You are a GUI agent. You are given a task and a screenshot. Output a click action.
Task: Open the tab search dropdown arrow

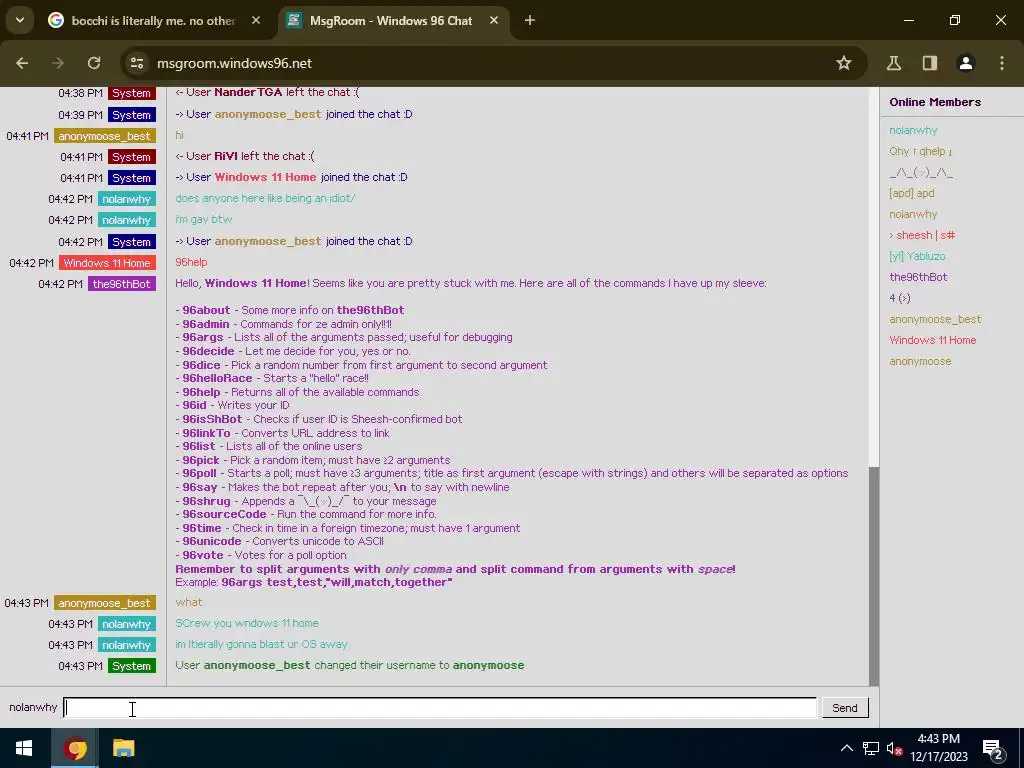pos(20,20)
